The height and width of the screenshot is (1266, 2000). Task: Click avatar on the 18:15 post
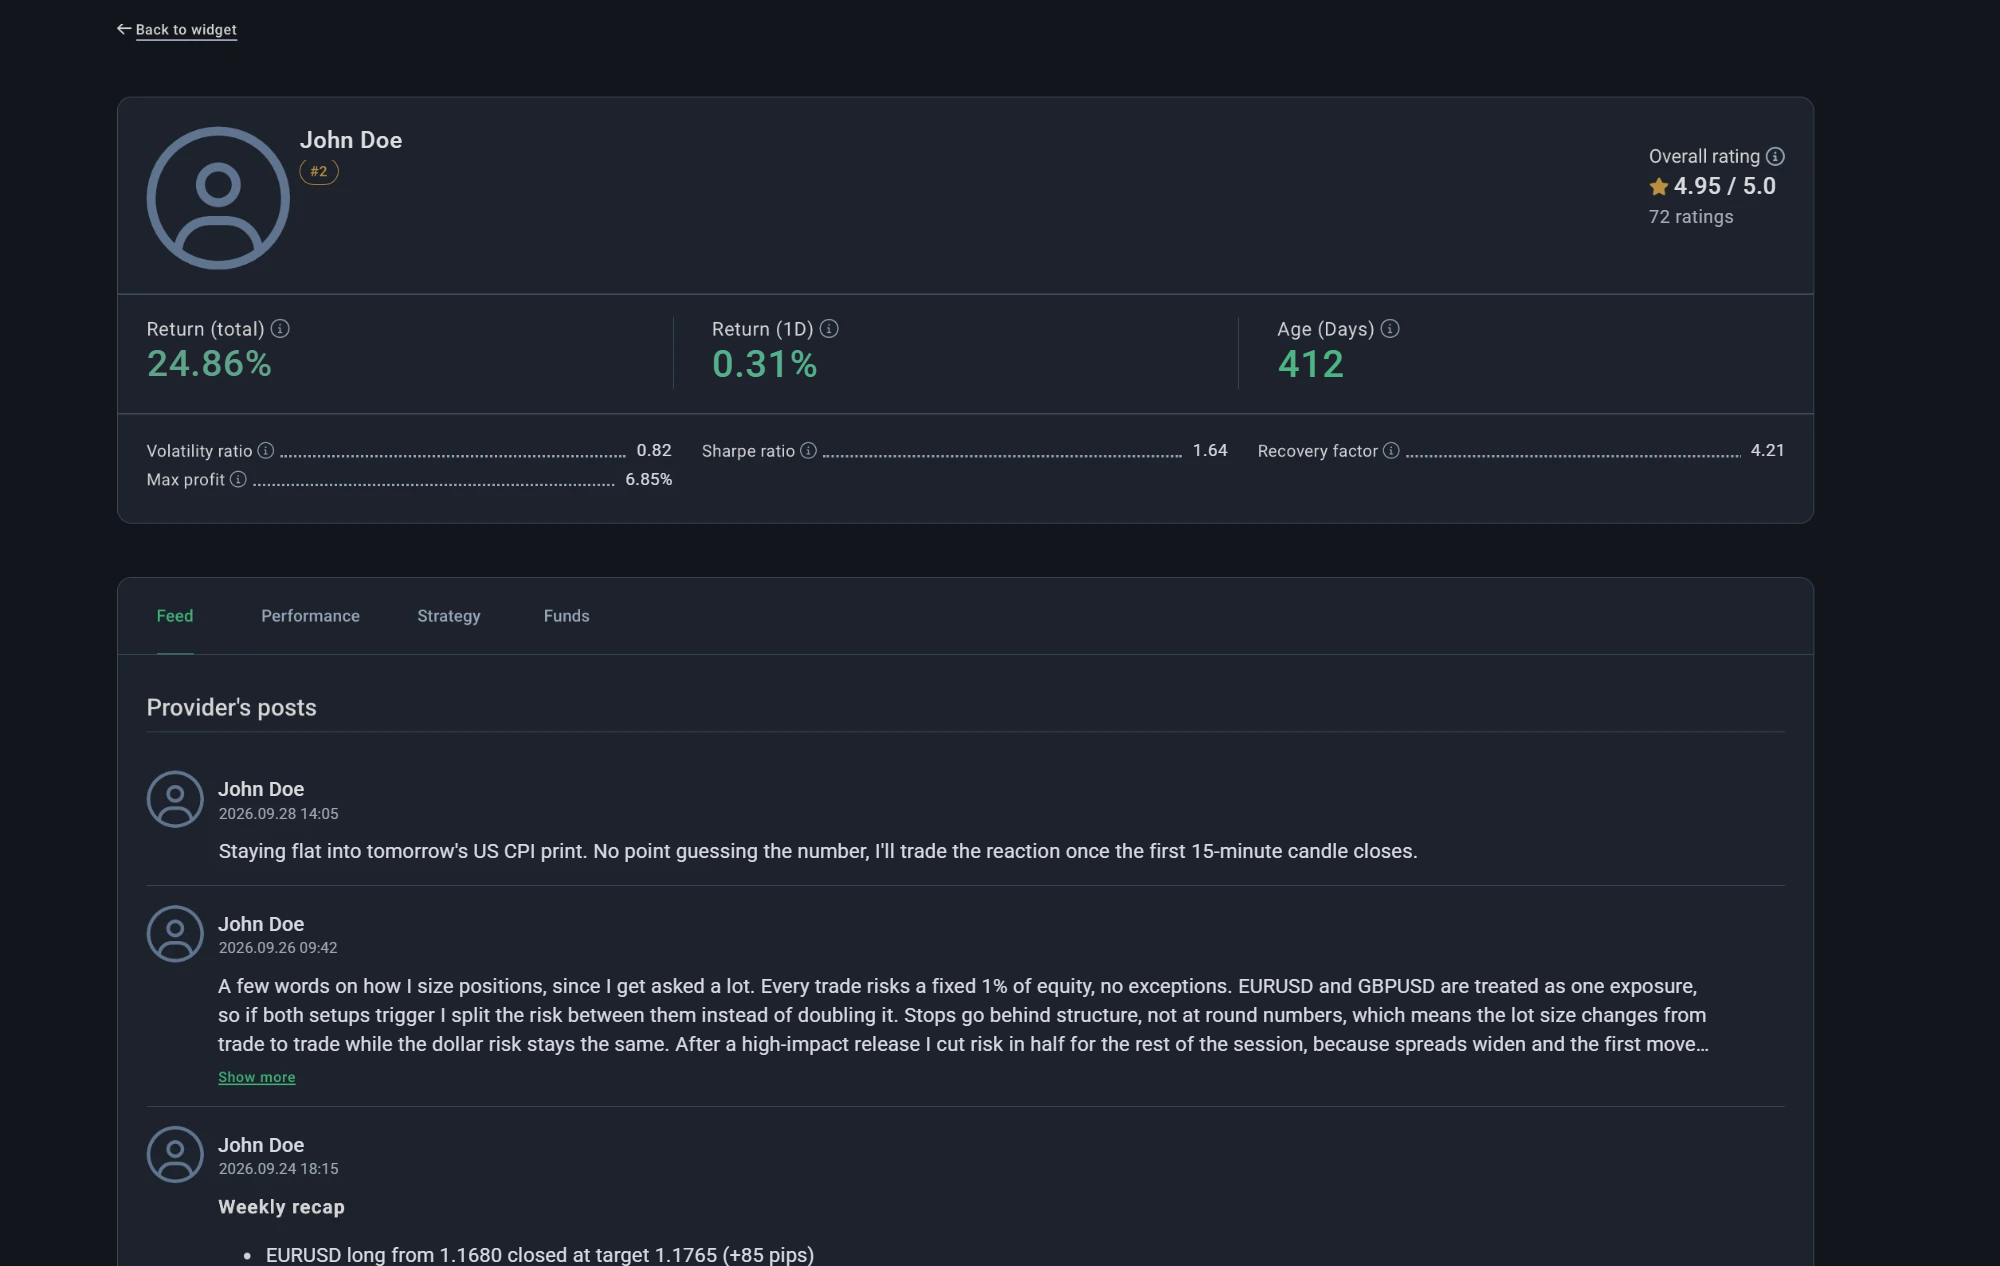175,1155
